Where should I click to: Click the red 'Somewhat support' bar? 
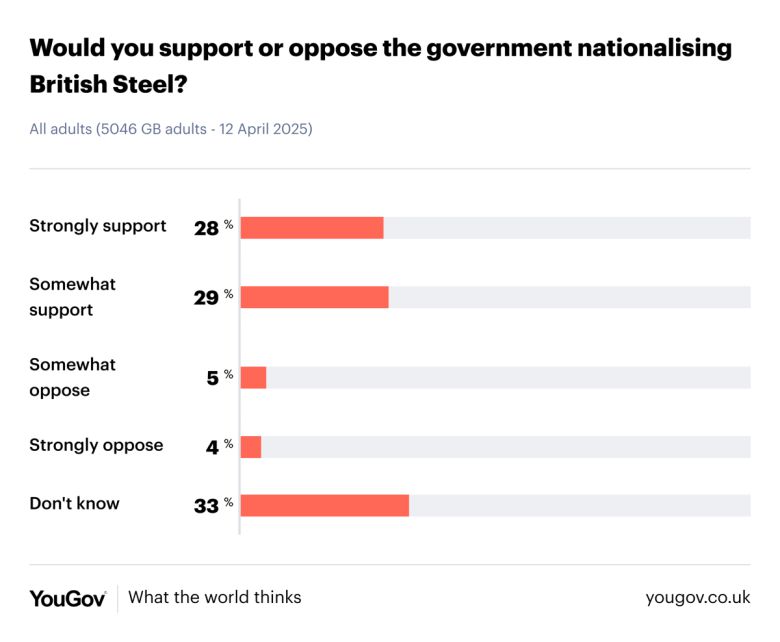[x=314, y=297]
